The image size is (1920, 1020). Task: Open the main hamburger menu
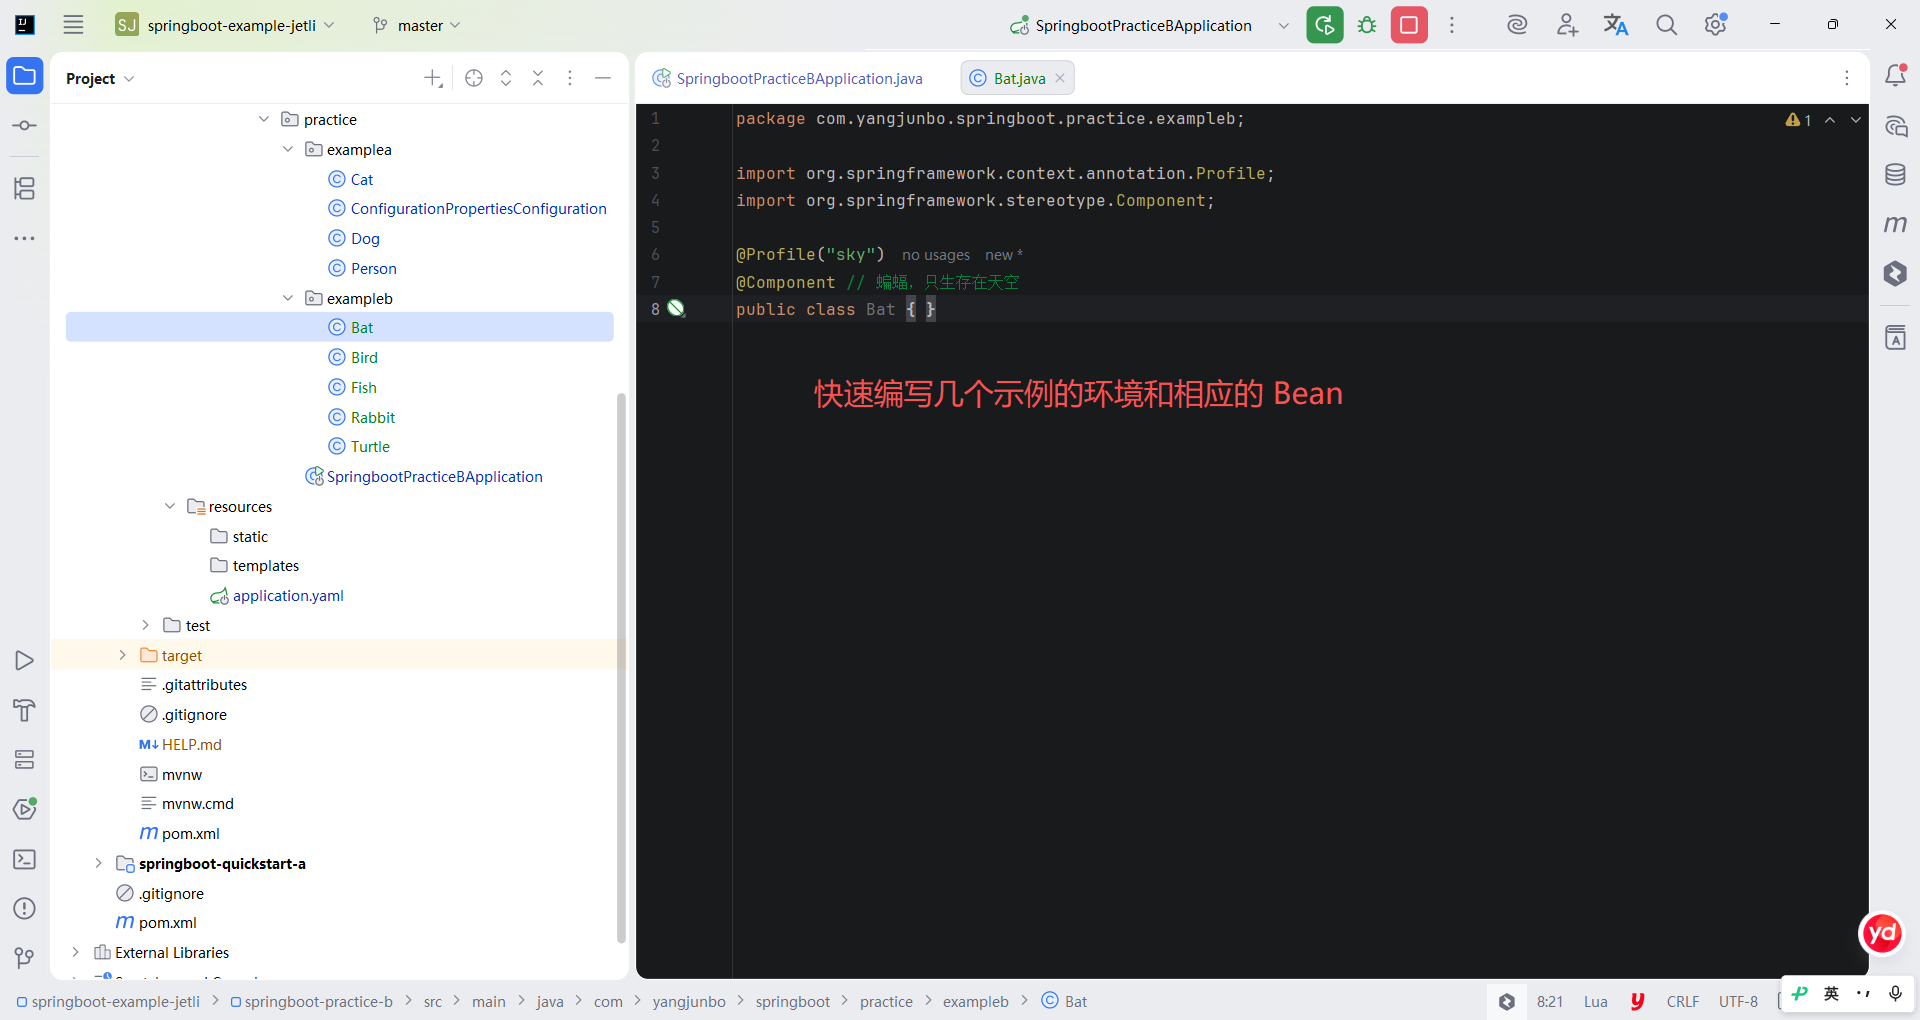point(73,25)
